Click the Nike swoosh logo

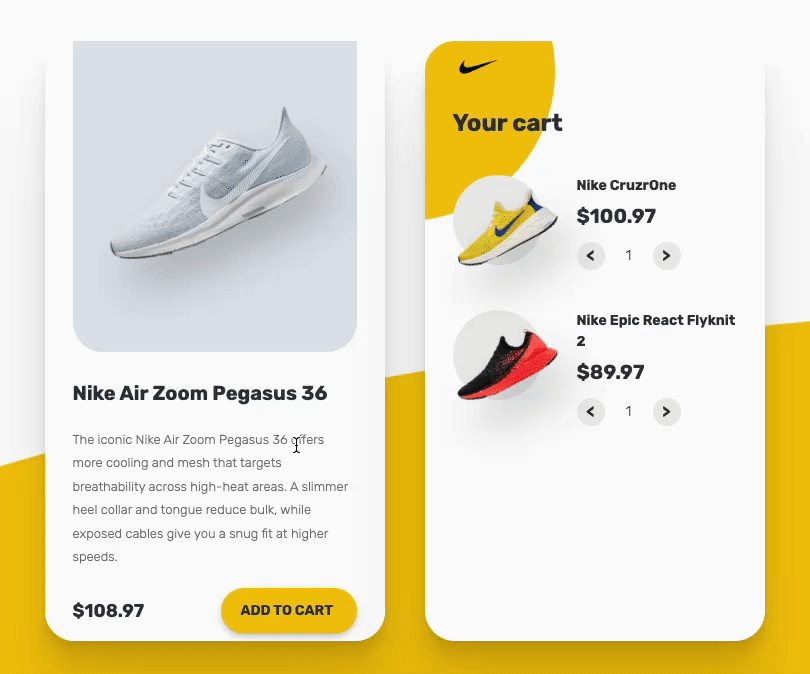point(478,66)
